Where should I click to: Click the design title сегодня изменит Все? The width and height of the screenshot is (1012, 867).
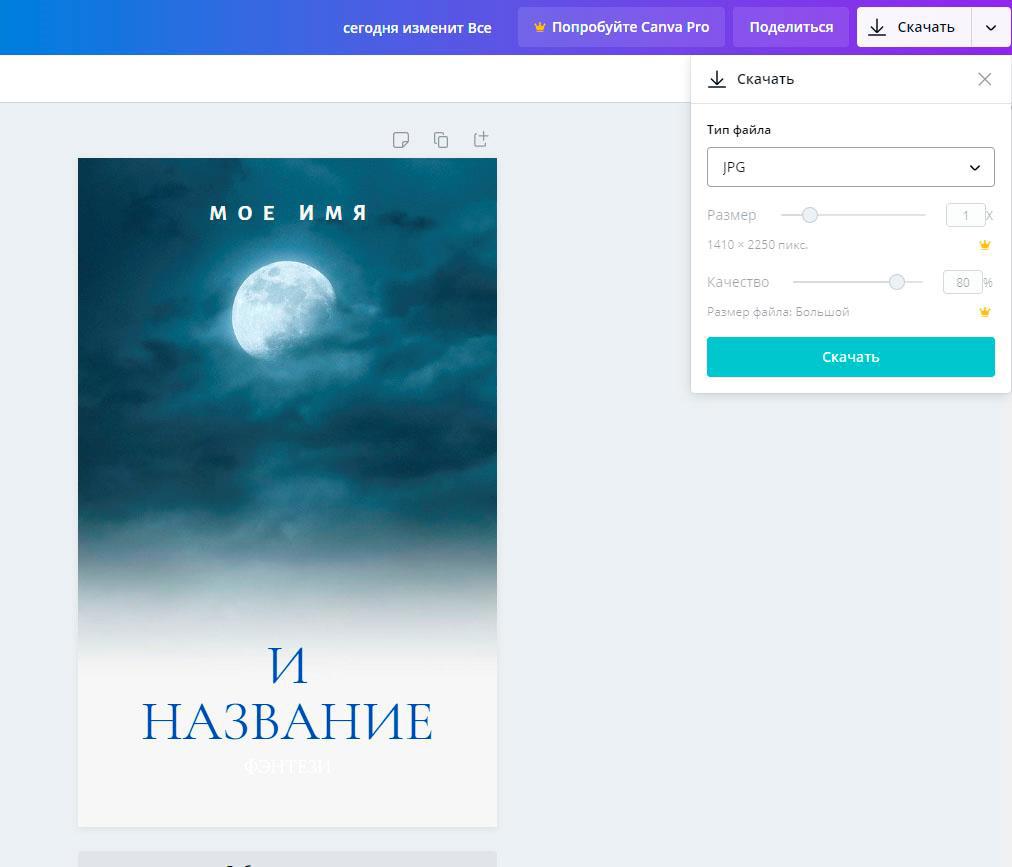pos(417,28)
